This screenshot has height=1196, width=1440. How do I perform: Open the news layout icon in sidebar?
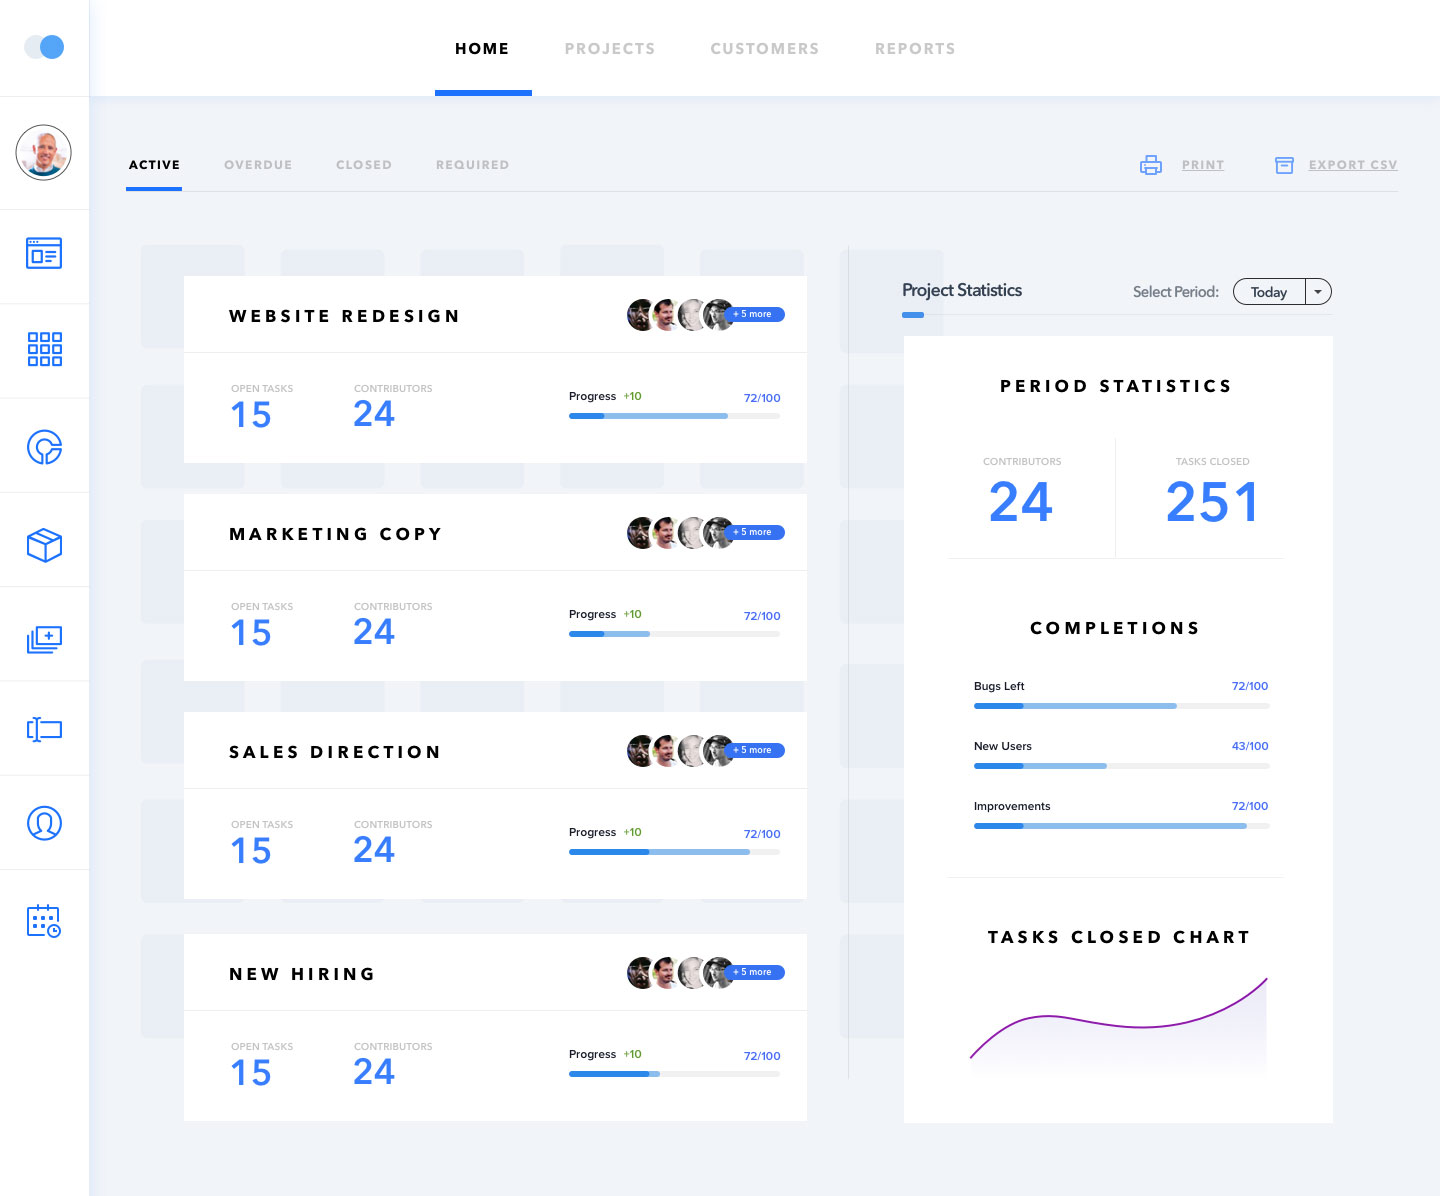click(x=44, y=253)
